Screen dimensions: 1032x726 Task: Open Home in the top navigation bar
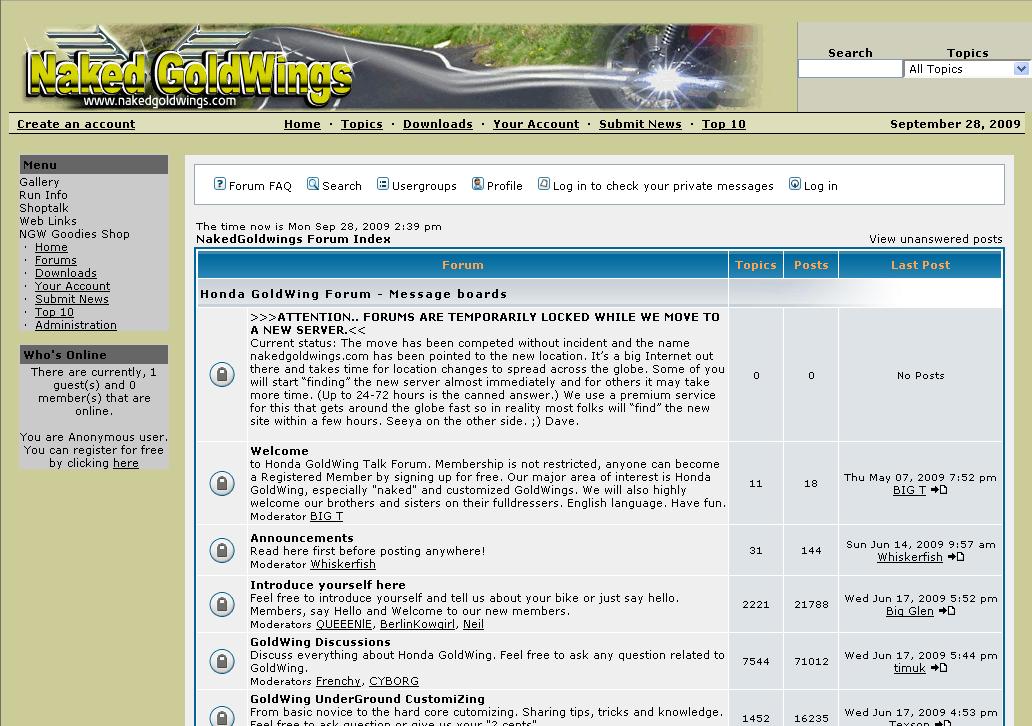(x=302, y=124)
